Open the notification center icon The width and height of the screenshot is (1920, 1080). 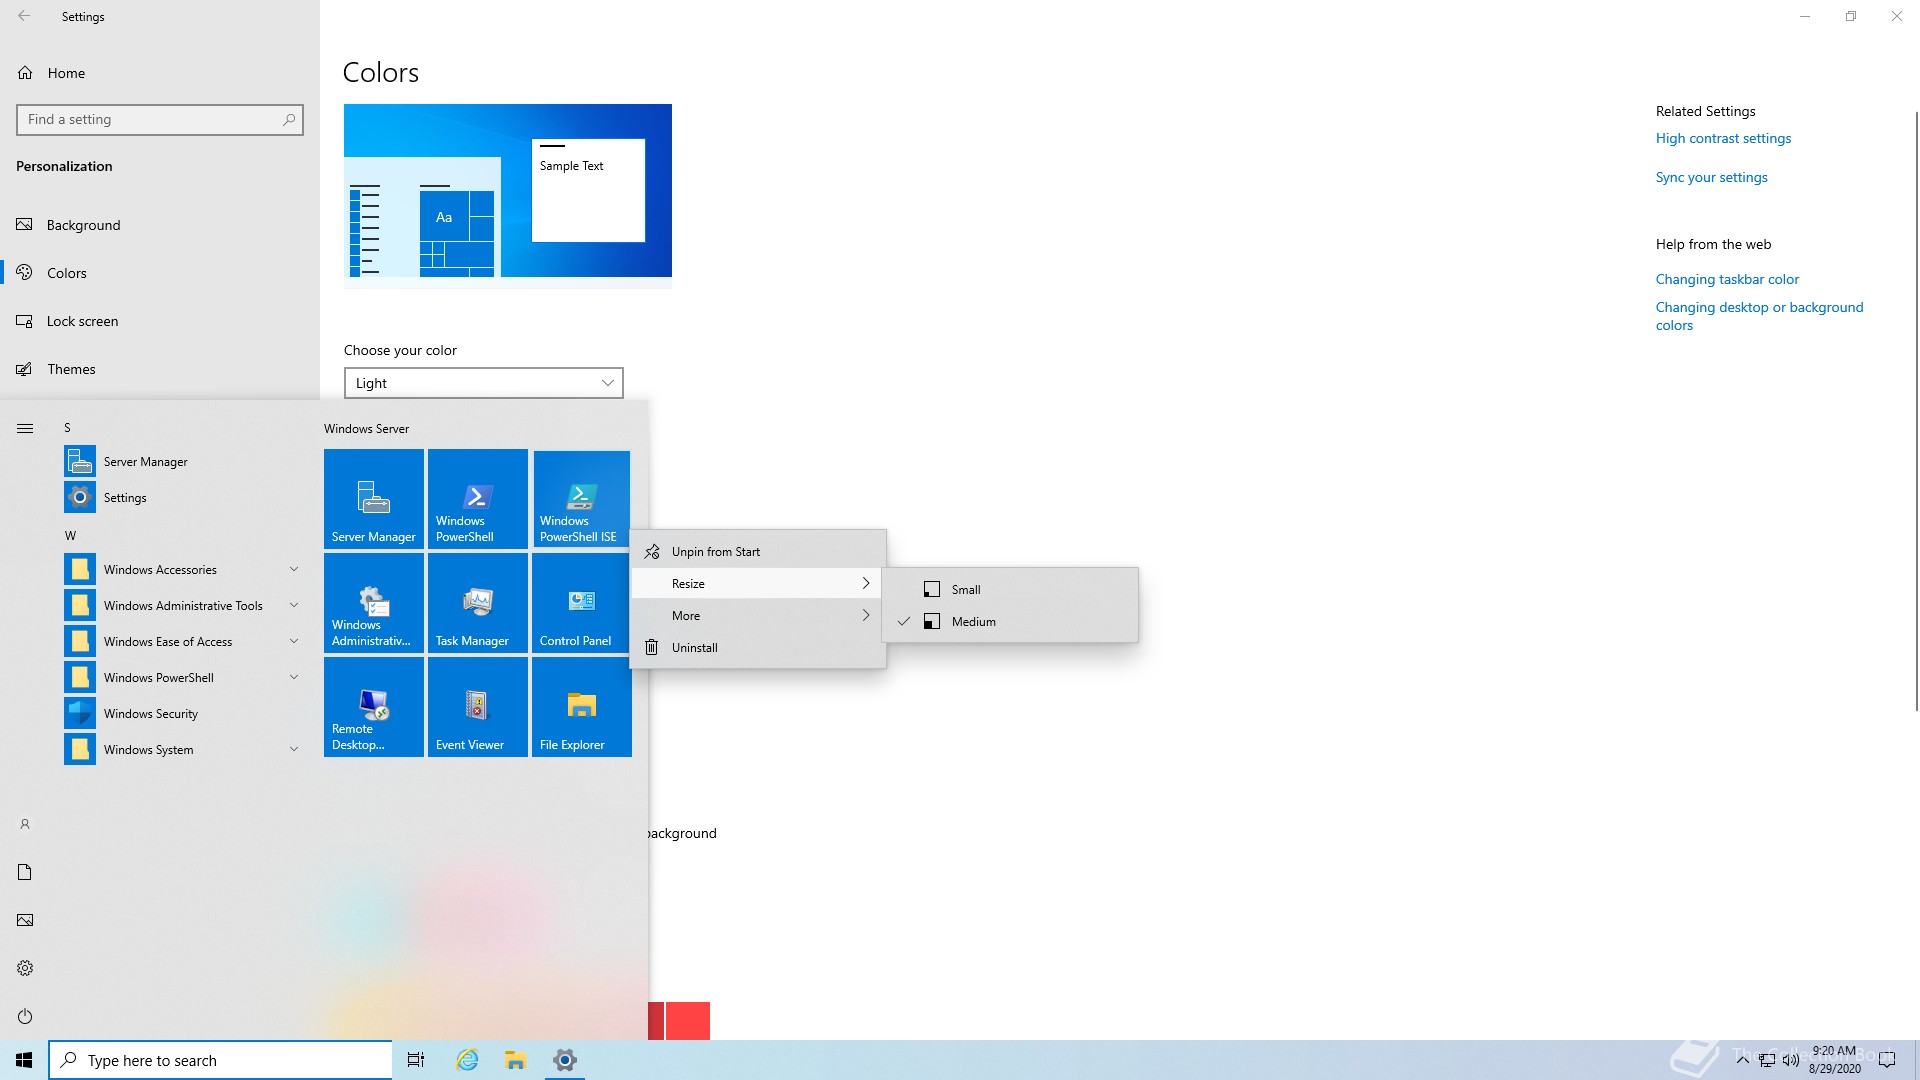1887,1060
